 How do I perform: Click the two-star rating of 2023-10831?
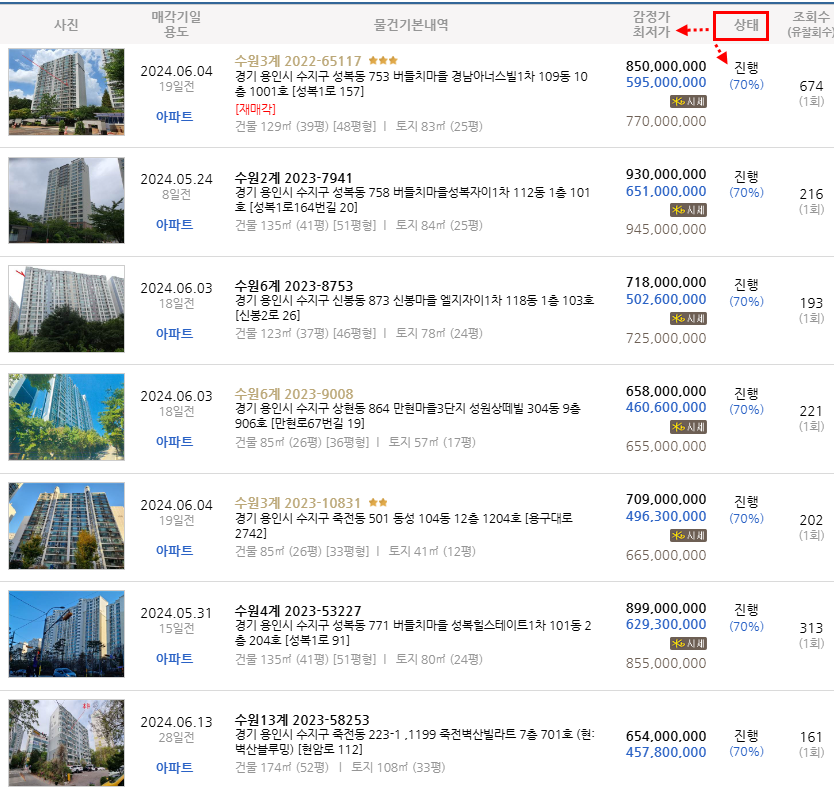(x=378, y=502)
